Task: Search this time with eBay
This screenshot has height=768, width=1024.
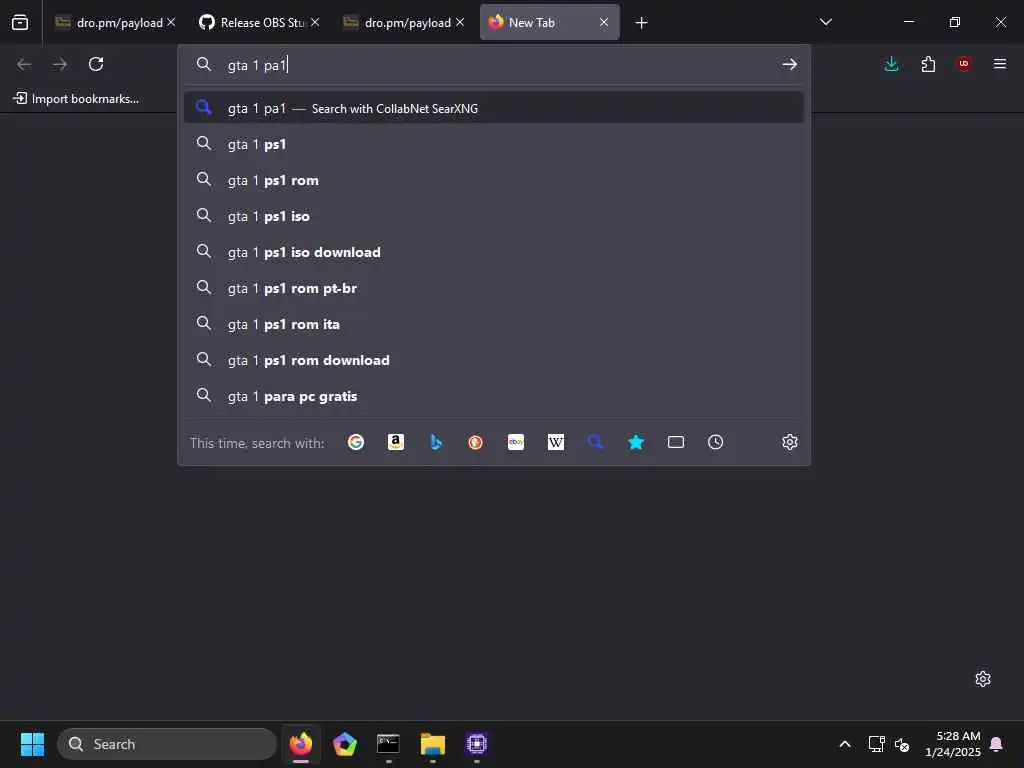Action: coord(516,442)
